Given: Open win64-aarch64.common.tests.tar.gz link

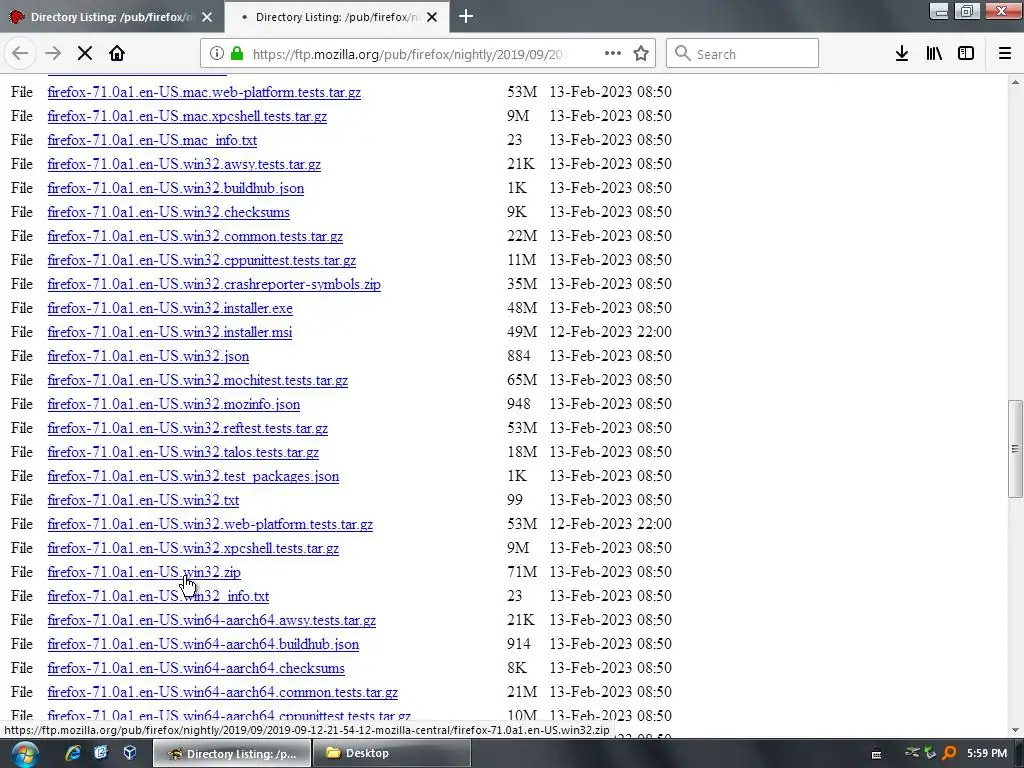Looking at the screenshot, I should click(x=223, y=693).
